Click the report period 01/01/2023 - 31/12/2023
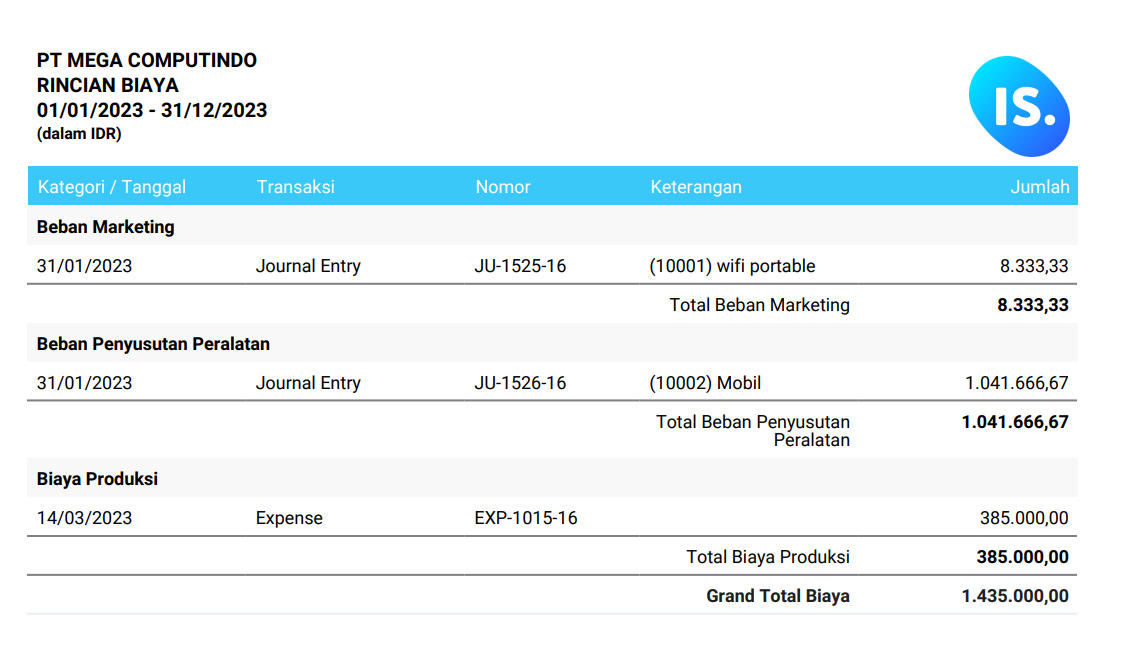The width and height of the screenshot is (1127, 666). [x=152, y=110]
